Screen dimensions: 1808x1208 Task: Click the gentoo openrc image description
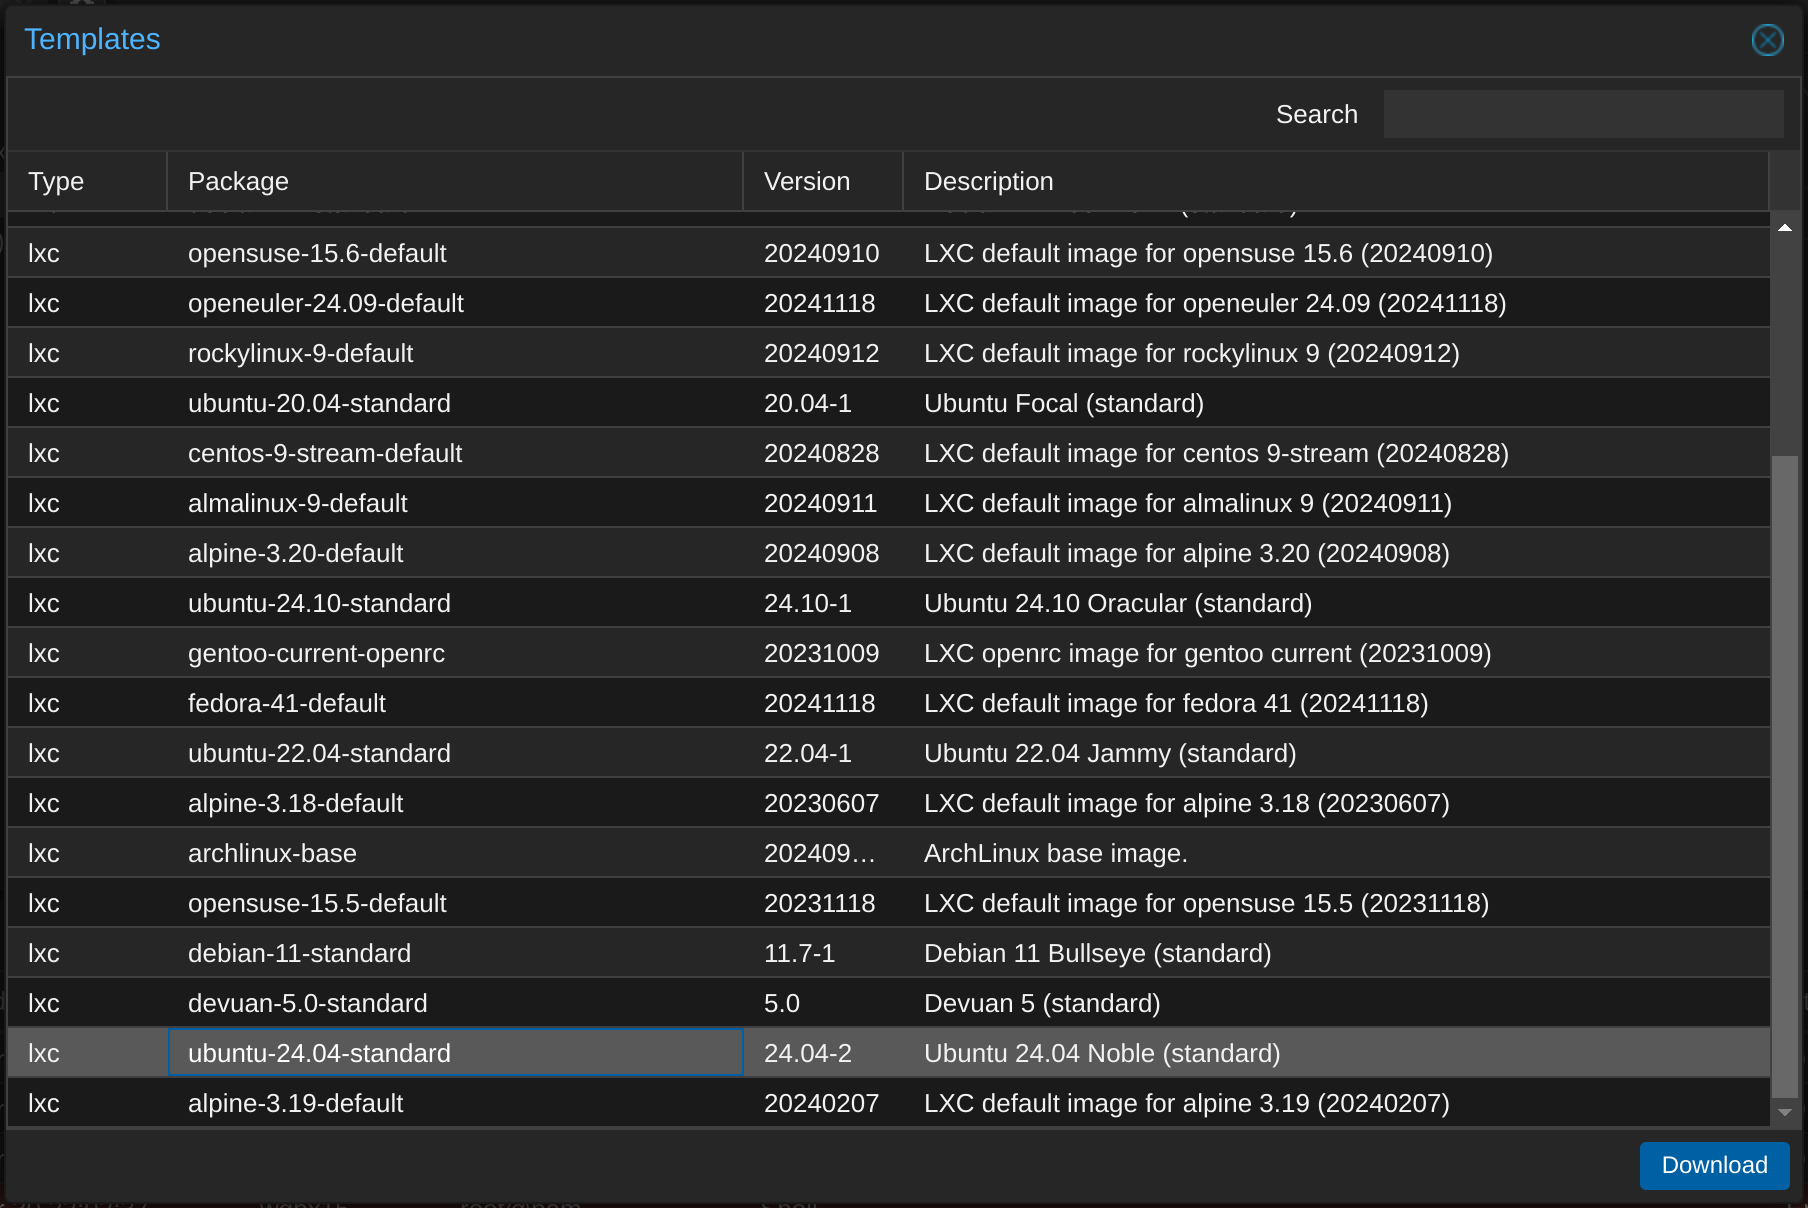click(x=1208, y=653)
